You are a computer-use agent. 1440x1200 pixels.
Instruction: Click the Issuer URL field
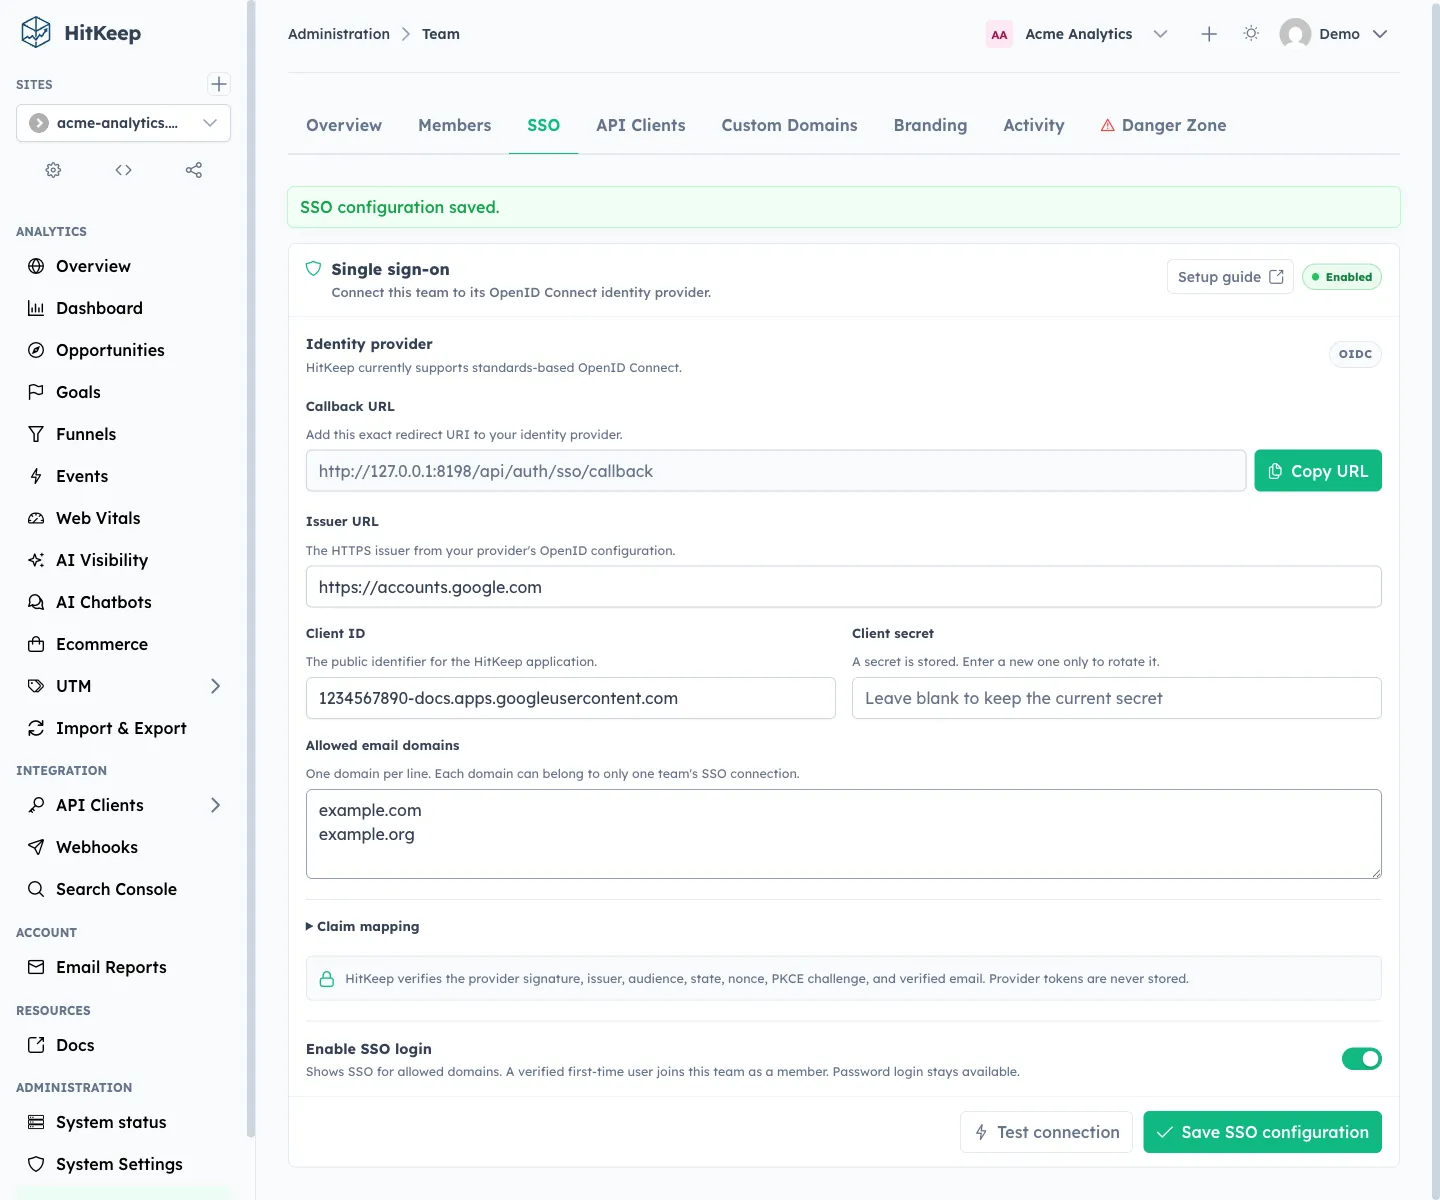tap(844, 587)
